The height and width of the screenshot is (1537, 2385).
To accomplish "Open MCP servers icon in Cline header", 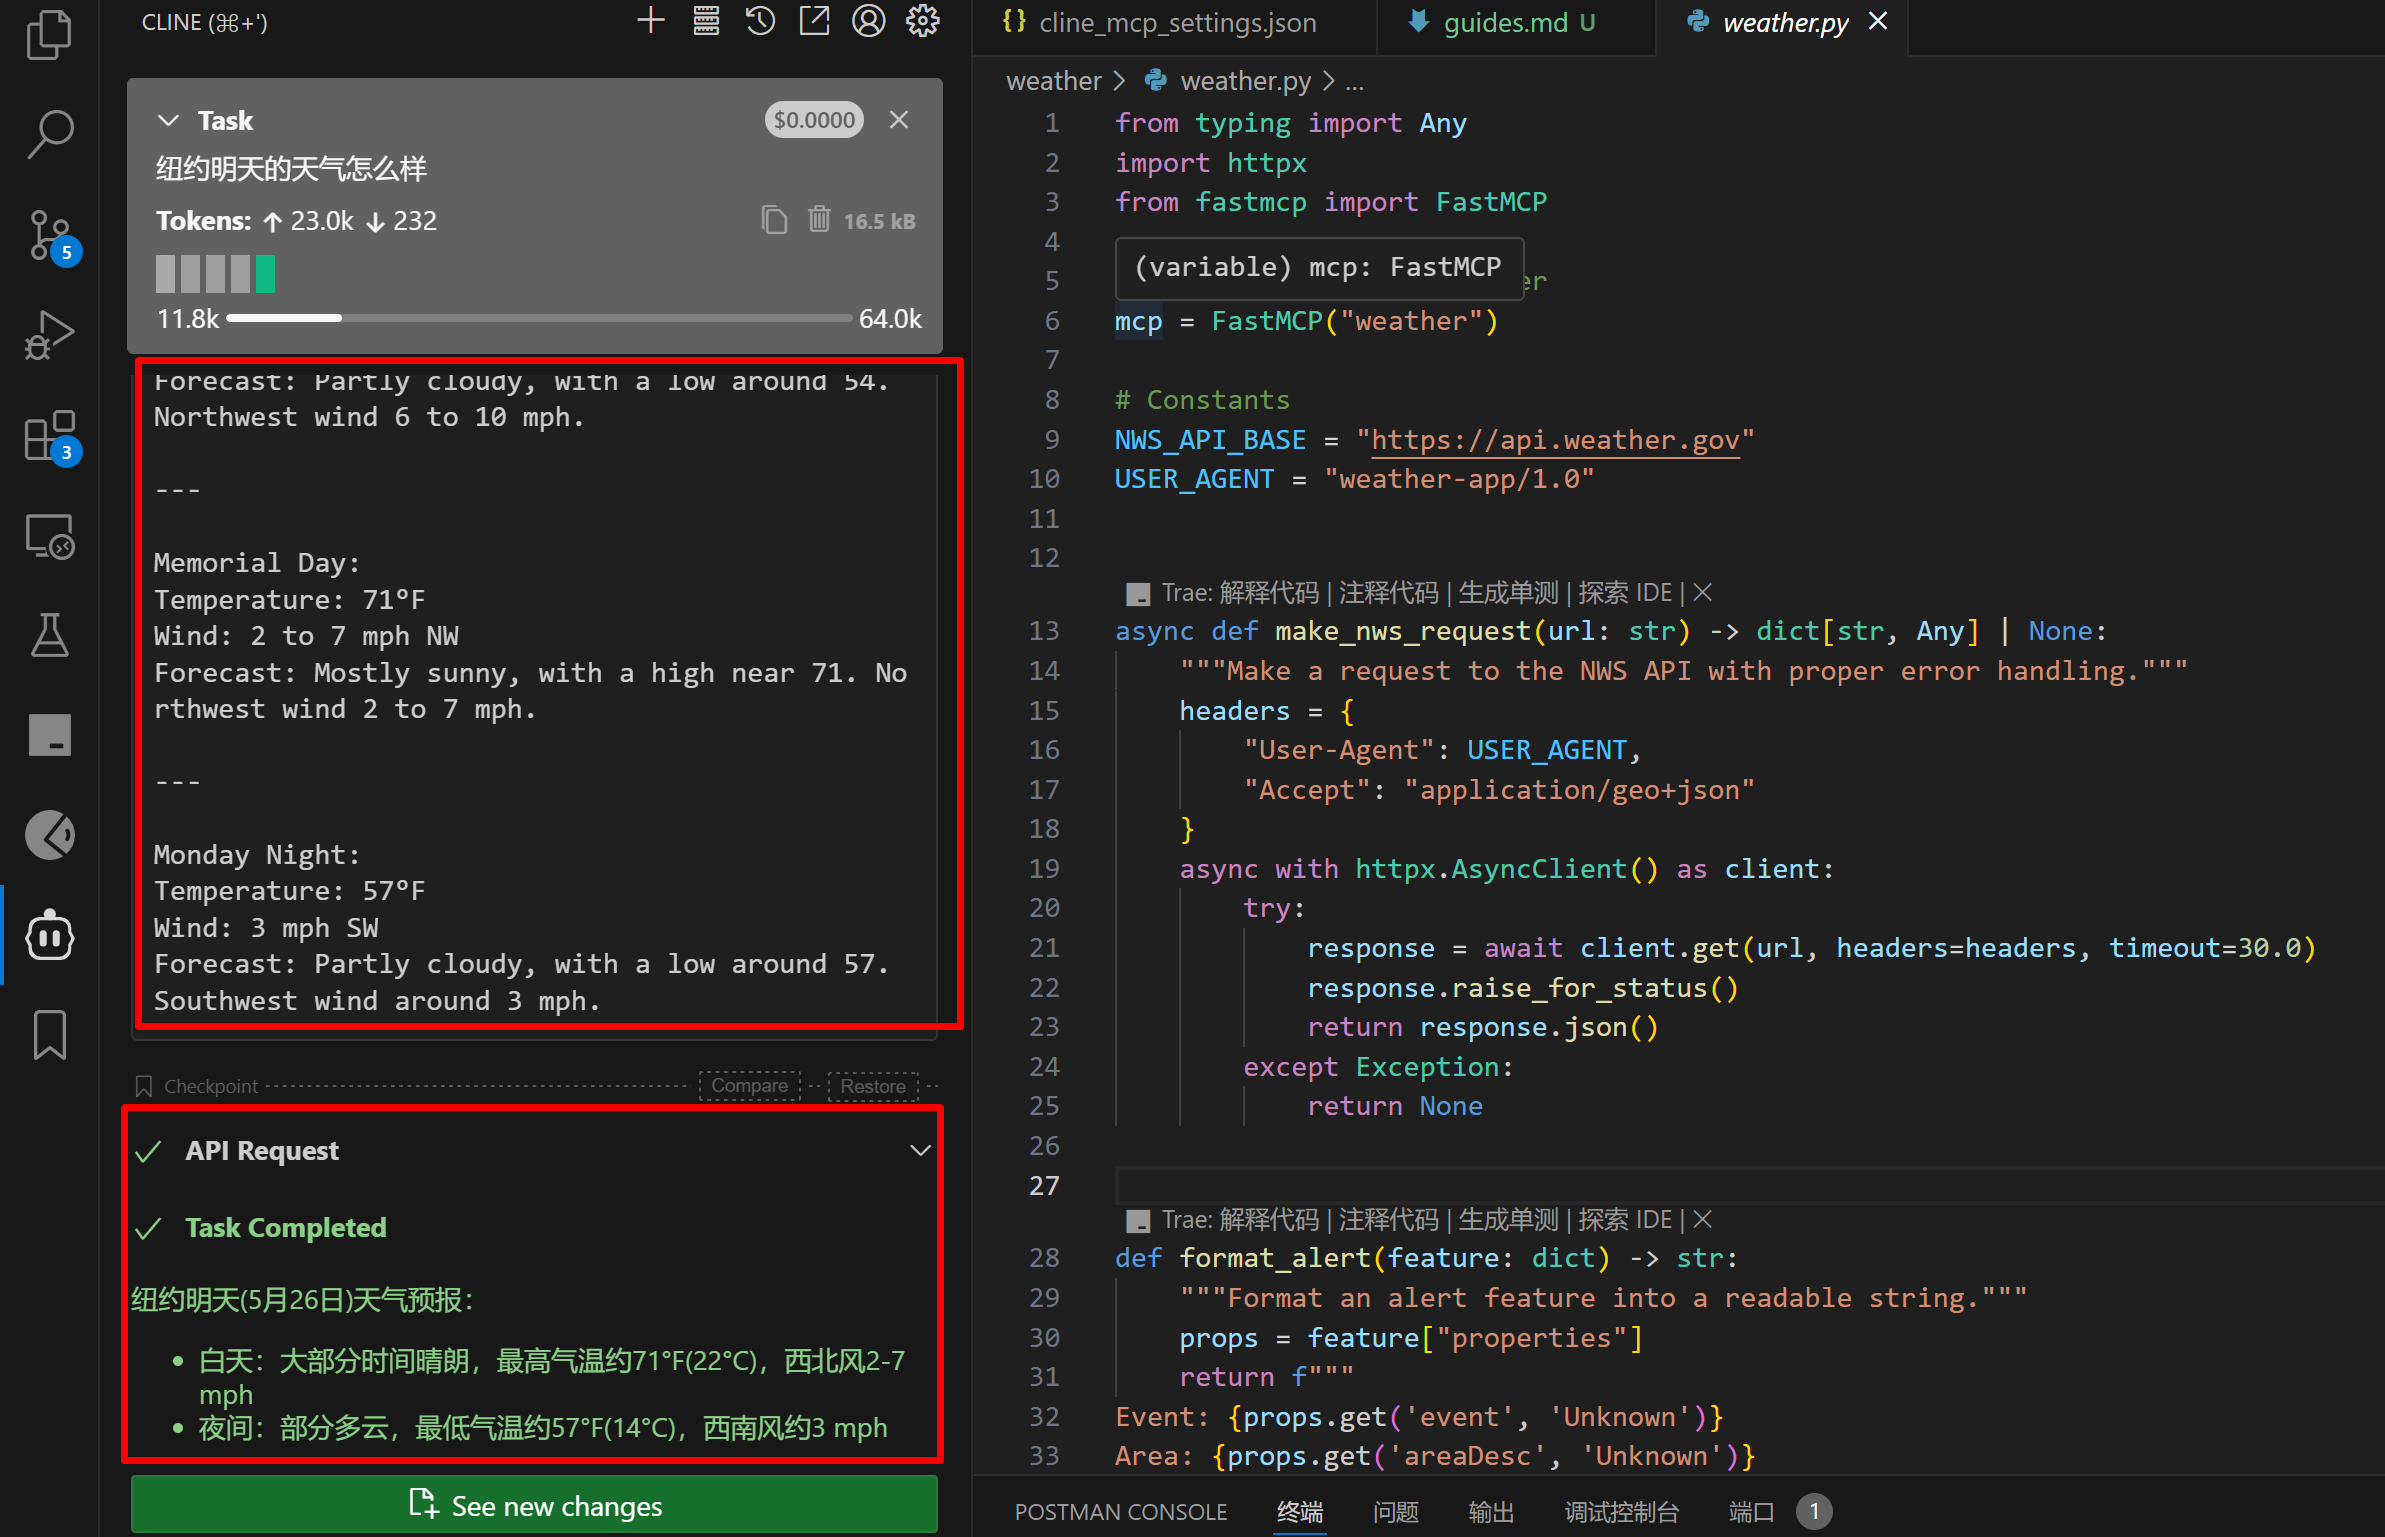I will pyautogui.click(x=706, y=22).
